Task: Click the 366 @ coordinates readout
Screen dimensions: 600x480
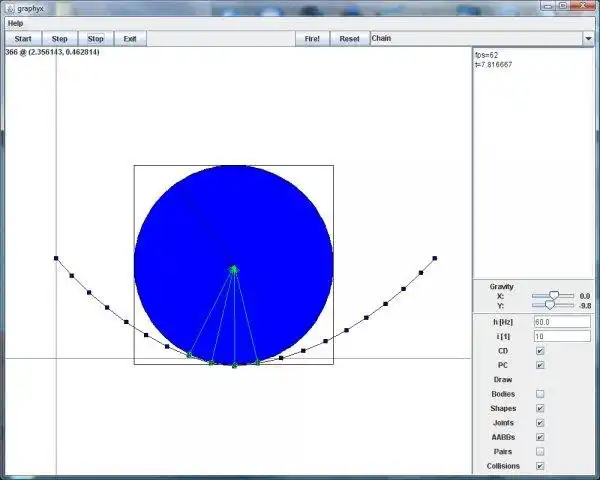Action: tap(52, 52)
